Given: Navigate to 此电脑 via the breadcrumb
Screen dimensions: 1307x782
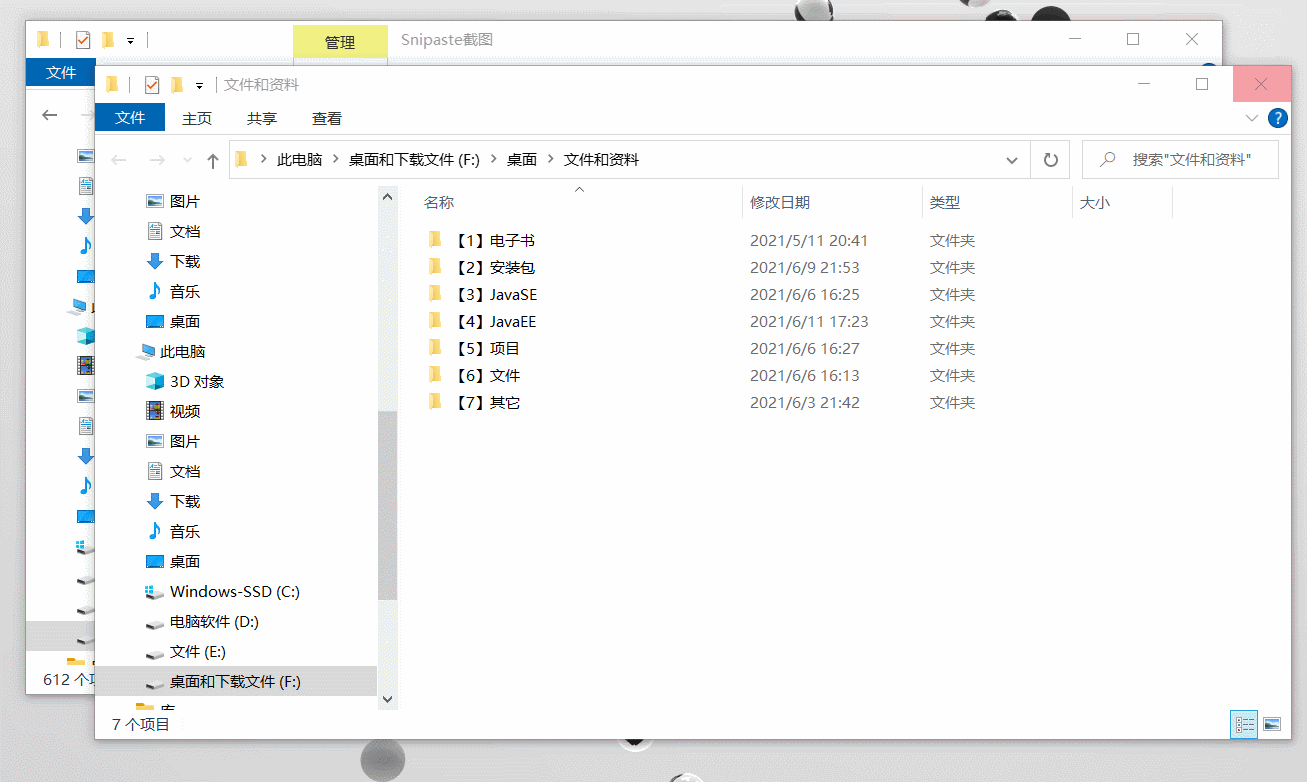Looking at the screenshot, I should pyautogui.click(x=298, y=159).
